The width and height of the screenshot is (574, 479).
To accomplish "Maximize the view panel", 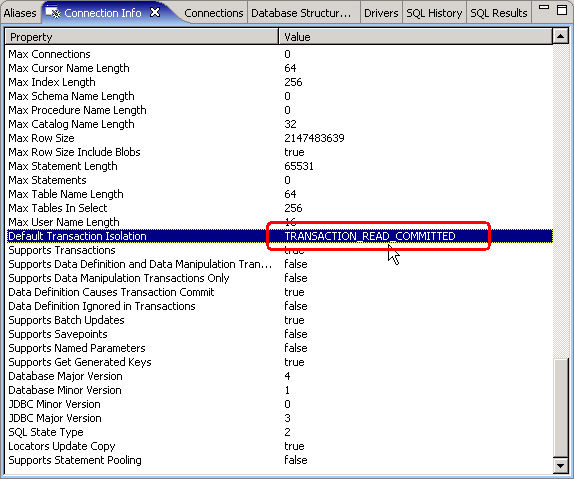I will pos(562,10).
